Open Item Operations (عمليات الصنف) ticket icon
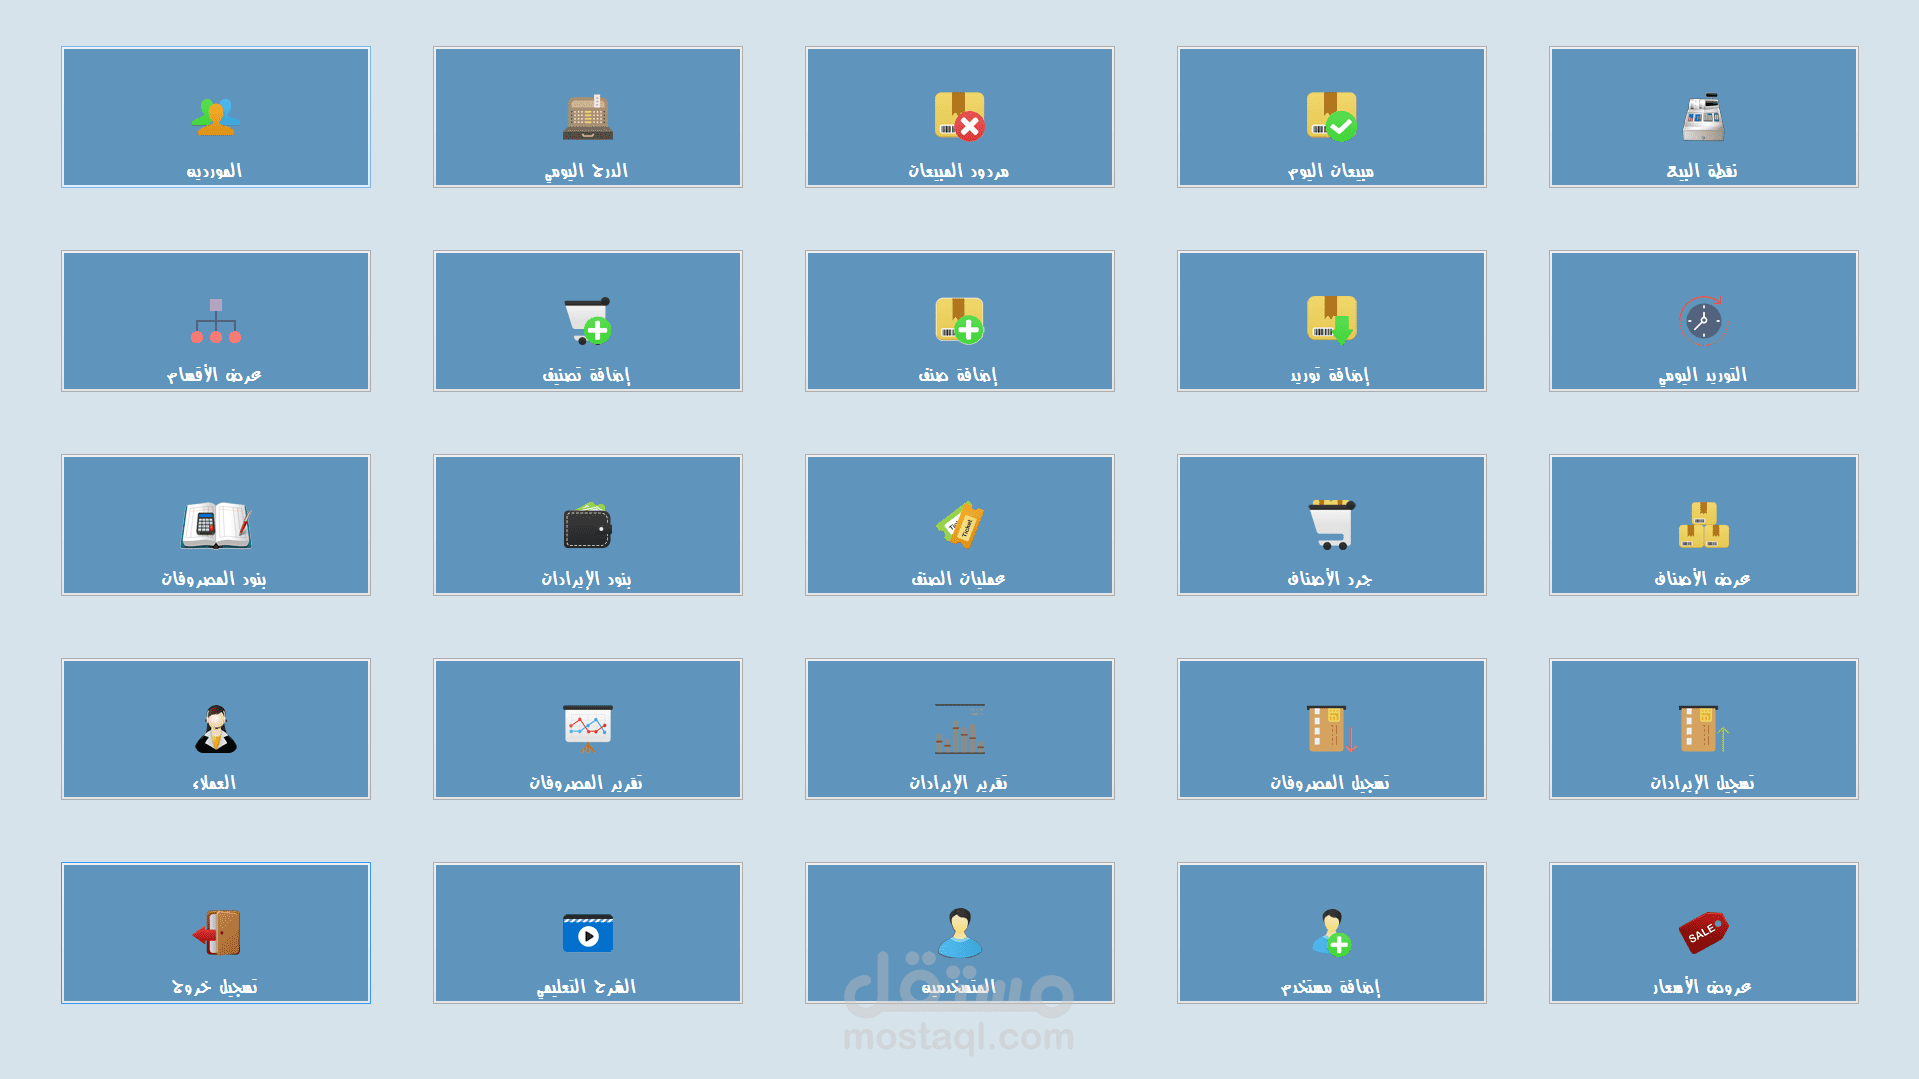Viewport: 1919px width, 1079px height. [960, 525]
